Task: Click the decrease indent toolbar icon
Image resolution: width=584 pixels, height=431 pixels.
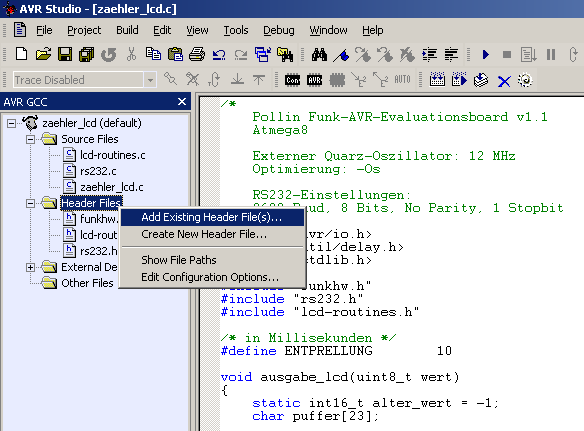Action: tap(451, 55)
